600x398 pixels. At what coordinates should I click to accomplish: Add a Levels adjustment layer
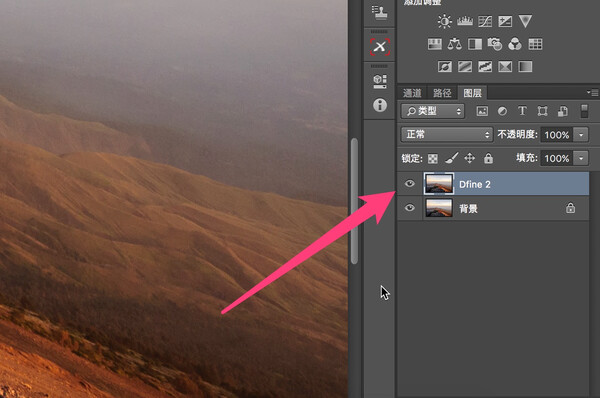[465, 21]
